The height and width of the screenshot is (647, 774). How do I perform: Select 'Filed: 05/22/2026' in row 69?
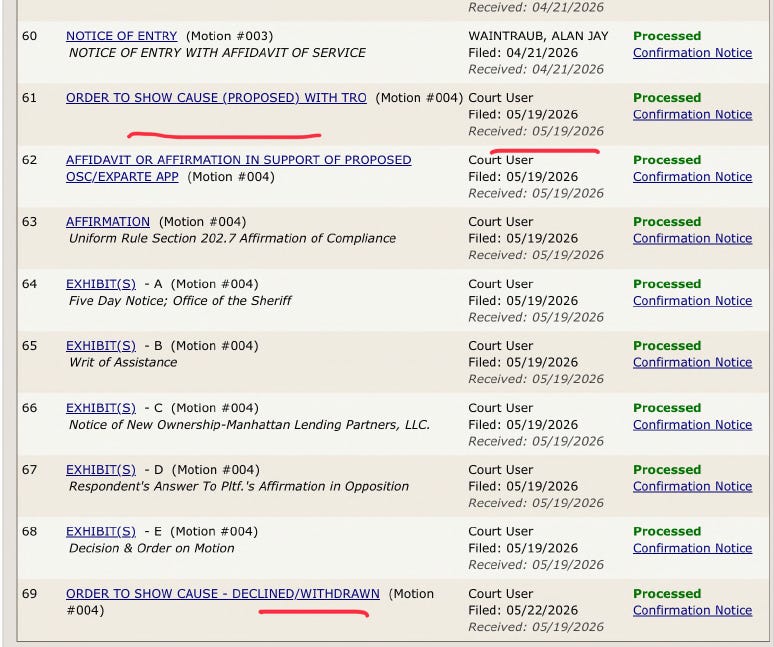(523, 610)
